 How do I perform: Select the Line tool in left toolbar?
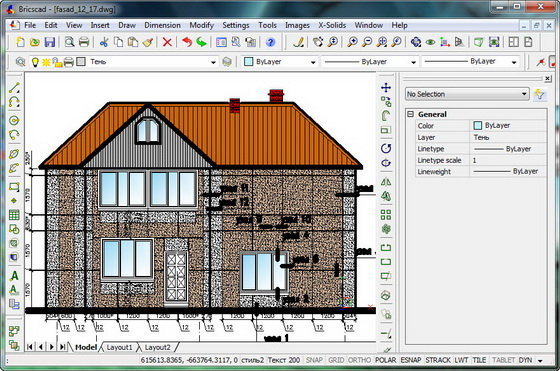tap(14, 87)
